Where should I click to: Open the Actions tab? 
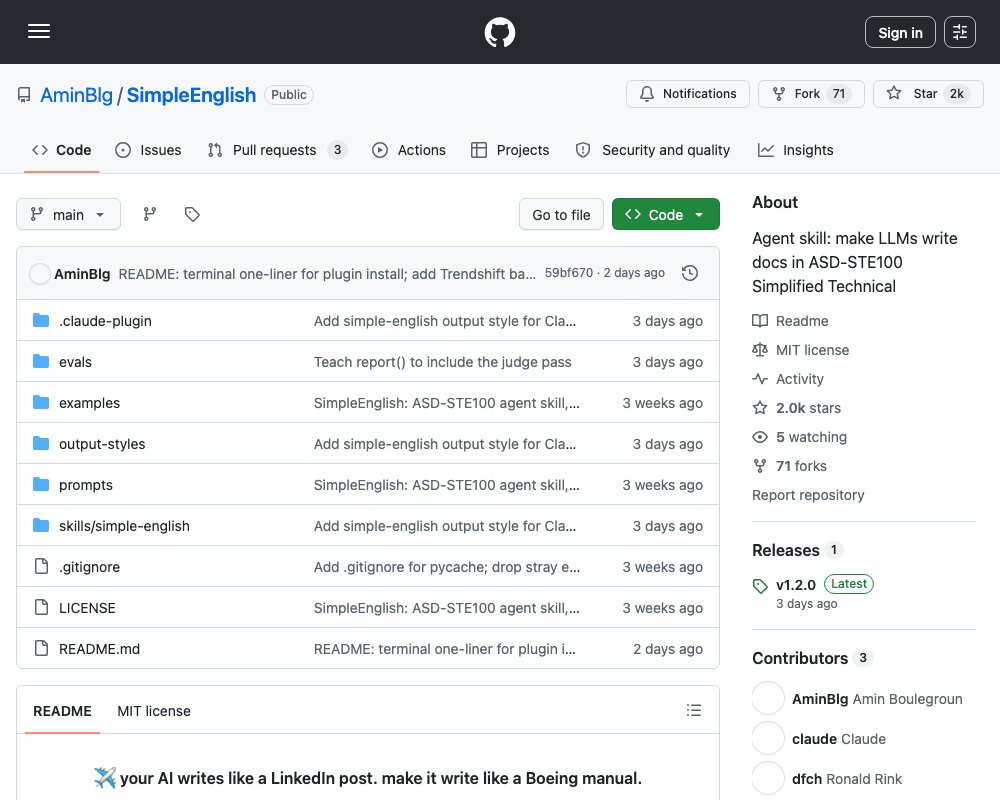[x=409, y=150]
